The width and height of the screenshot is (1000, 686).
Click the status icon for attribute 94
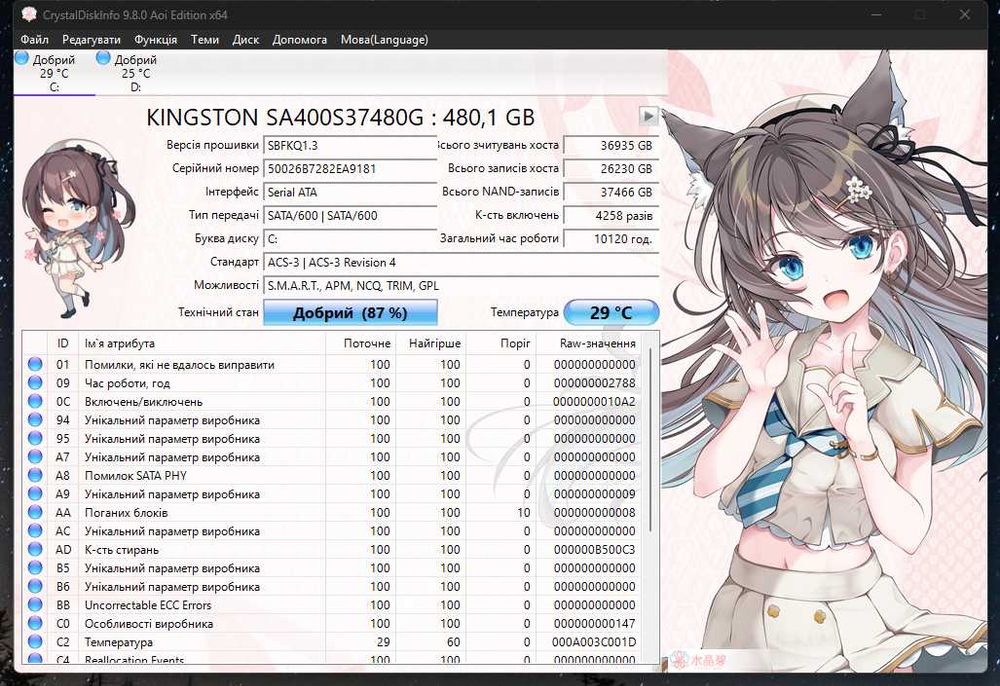tap(35, 420)
